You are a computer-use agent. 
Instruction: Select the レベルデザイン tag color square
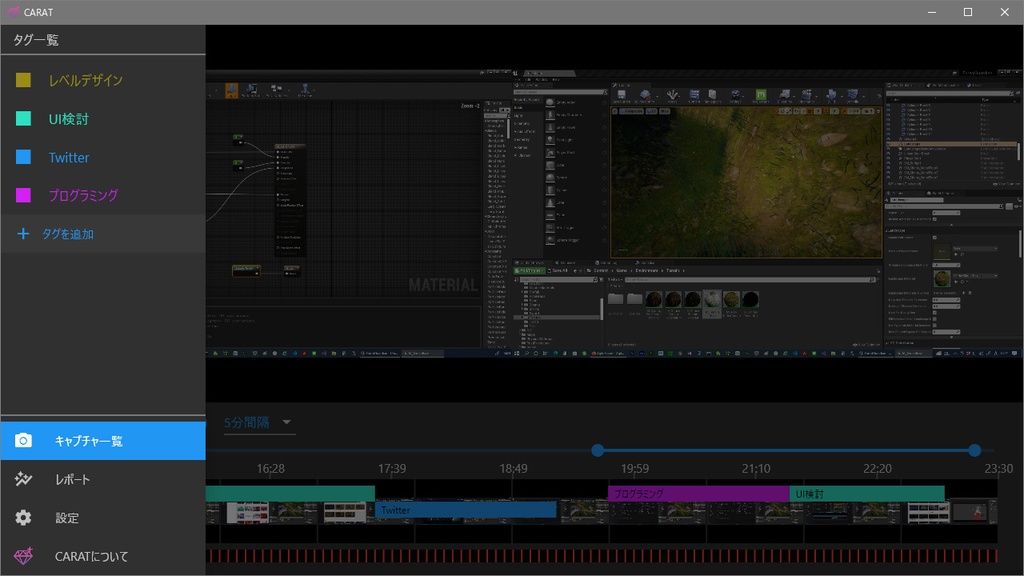24,80
